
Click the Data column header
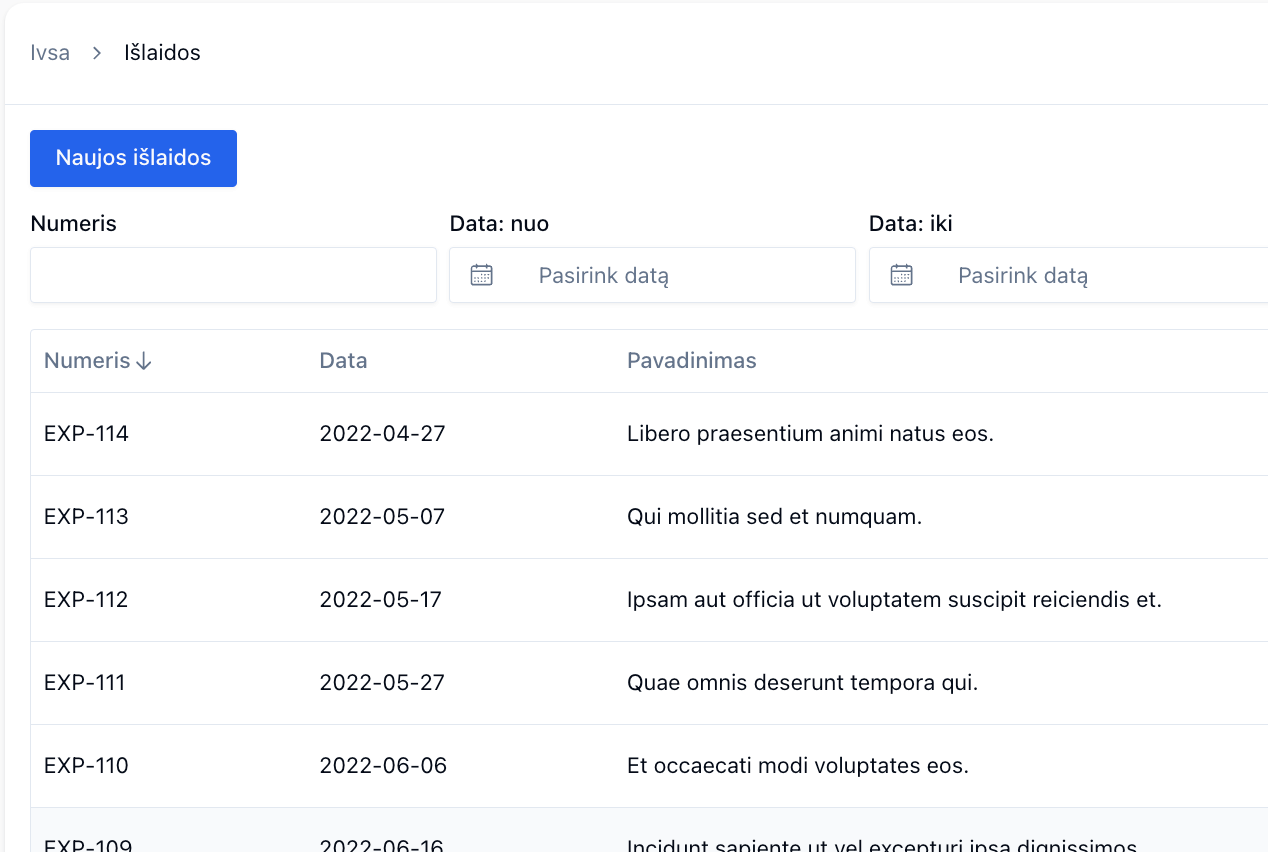[343, 361]
